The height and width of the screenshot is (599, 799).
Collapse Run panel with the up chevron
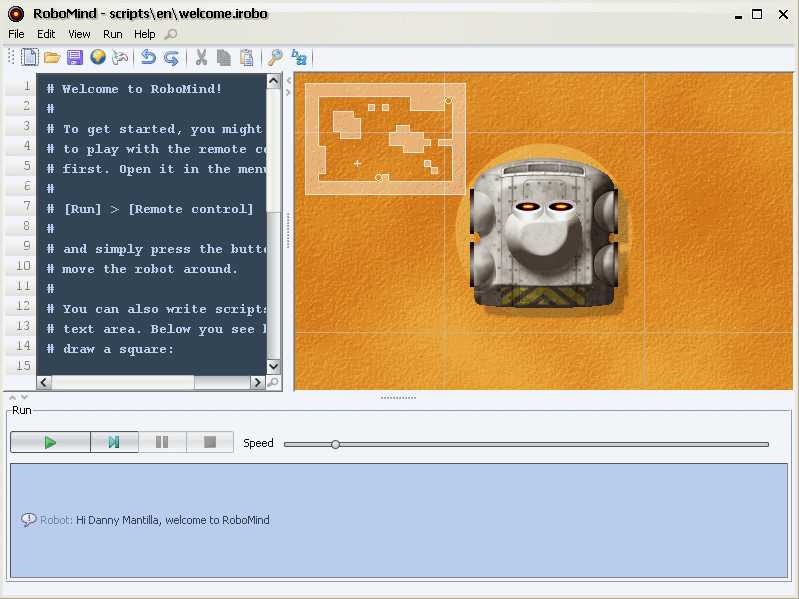pos(13,397)
